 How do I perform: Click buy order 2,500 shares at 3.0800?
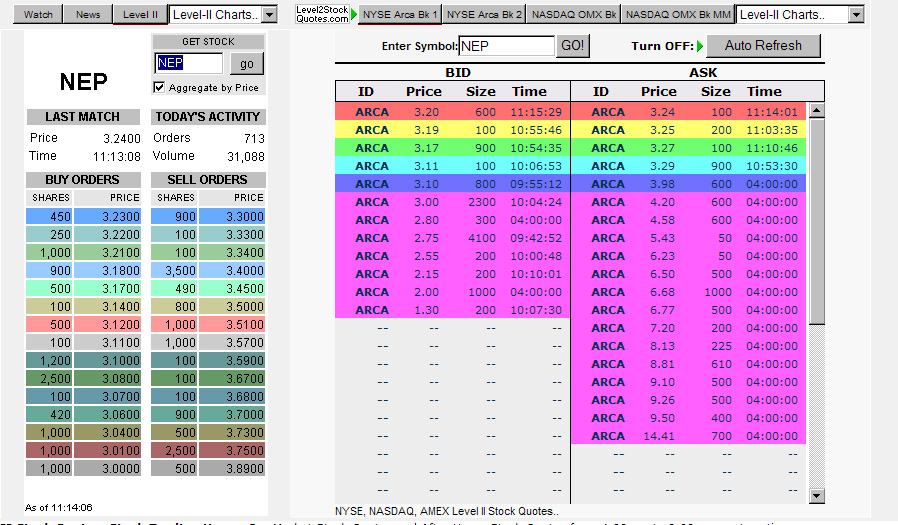[x=83, y=378]
